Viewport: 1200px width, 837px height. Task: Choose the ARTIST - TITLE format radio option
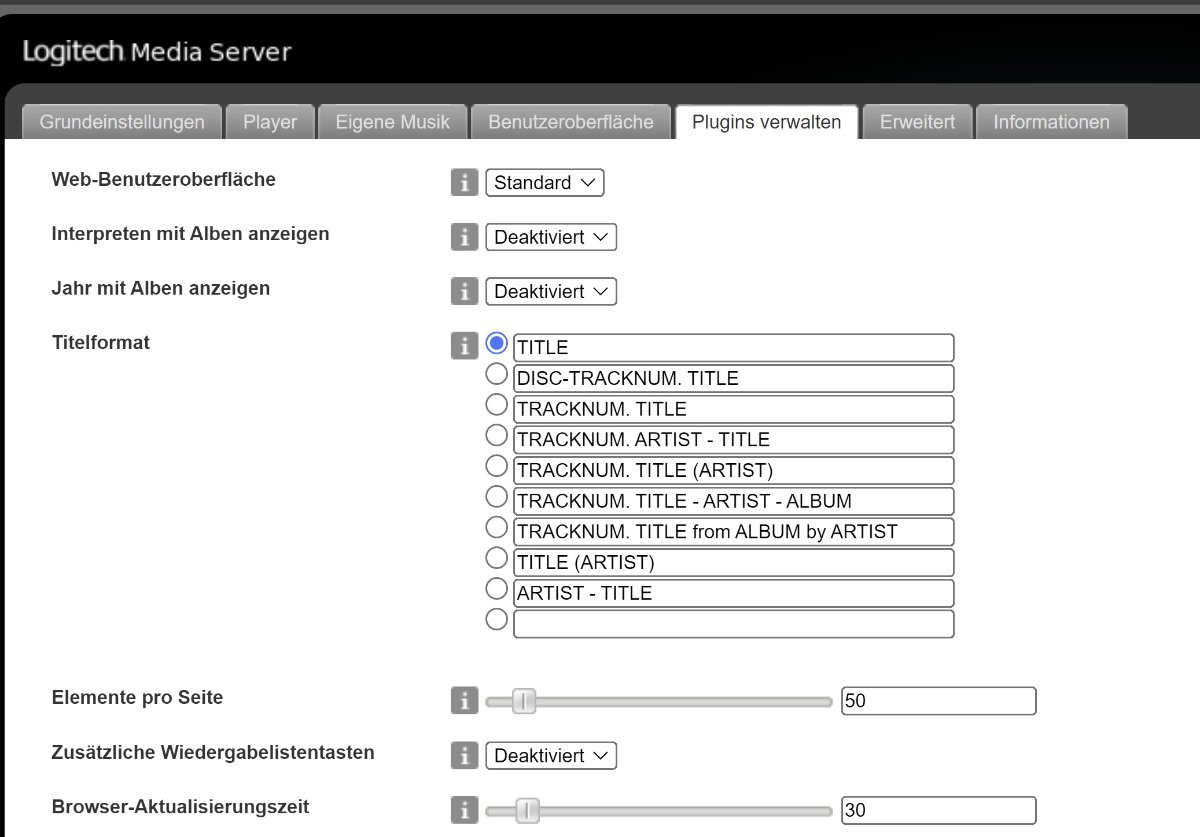[x=497, y=588]
